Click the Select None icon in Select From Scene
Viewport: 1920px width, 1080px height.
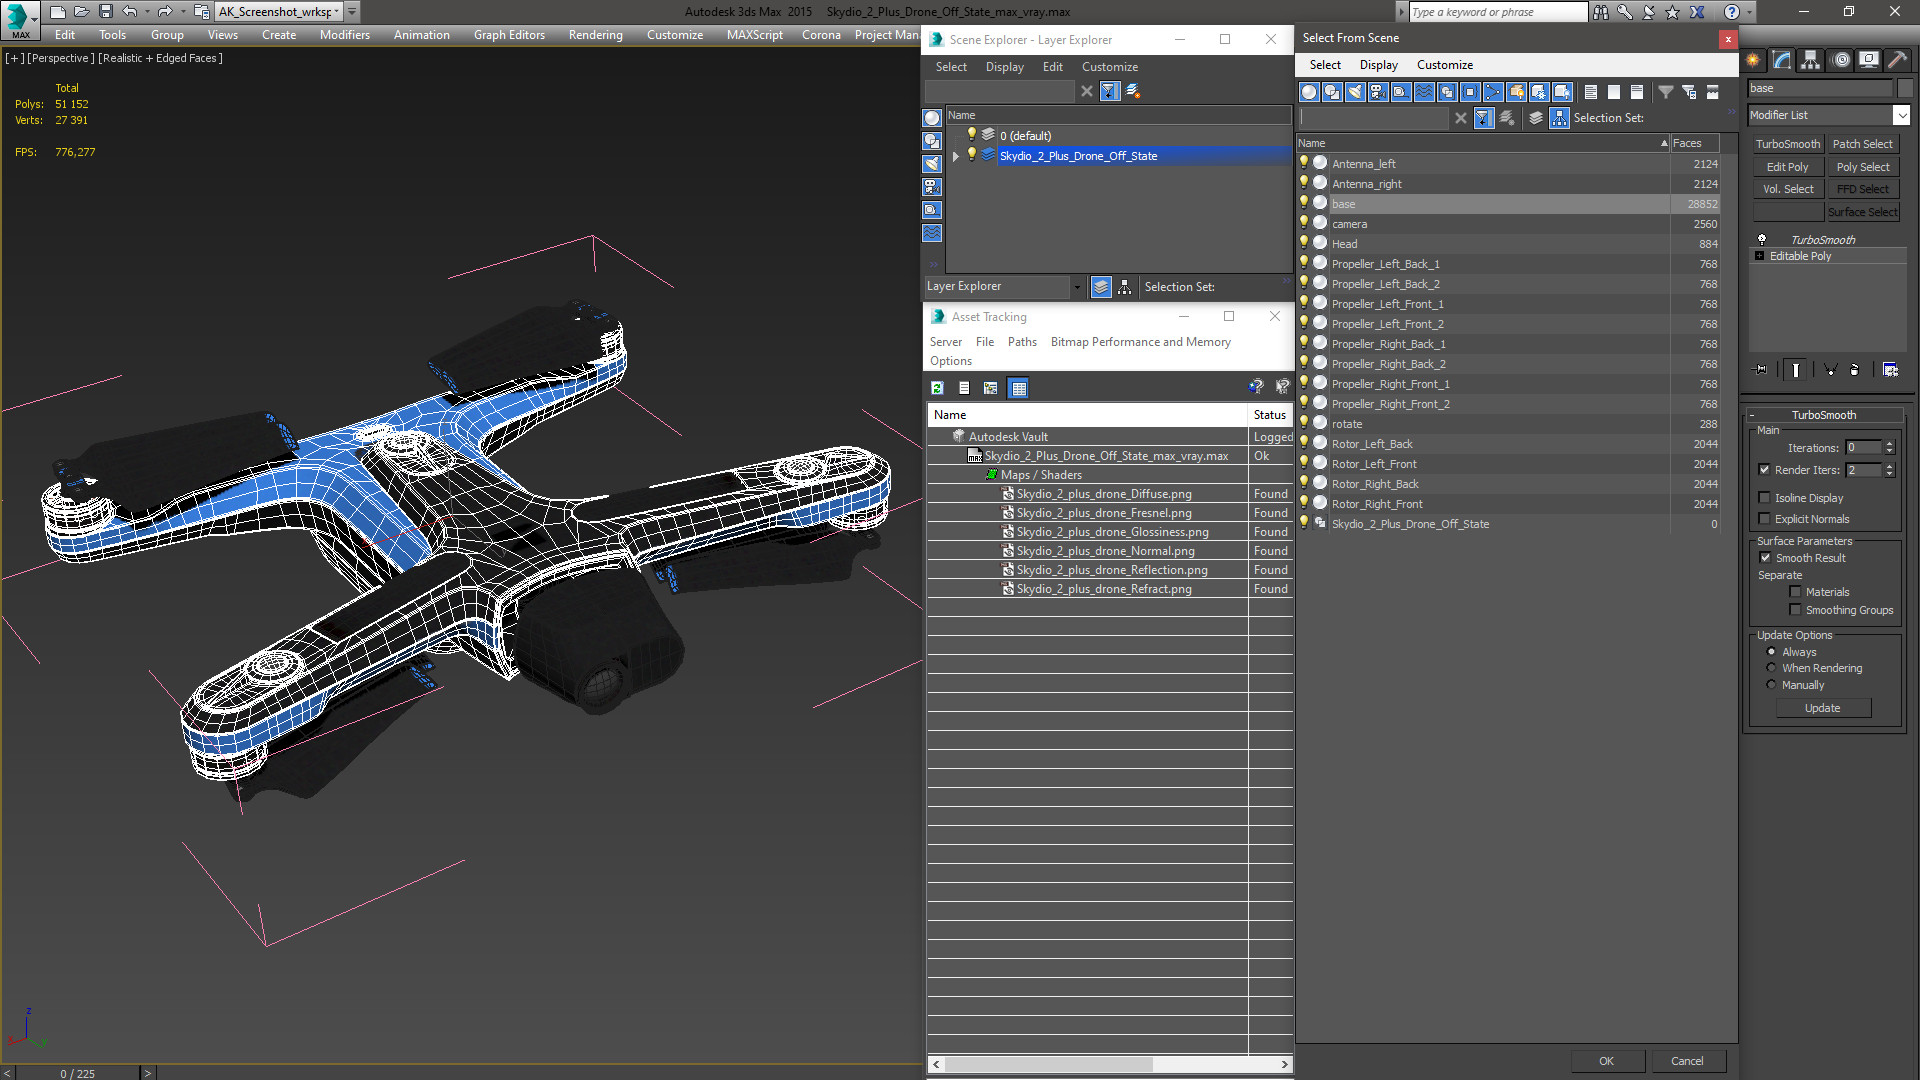pyautogui.click(x=1614, y=92)
